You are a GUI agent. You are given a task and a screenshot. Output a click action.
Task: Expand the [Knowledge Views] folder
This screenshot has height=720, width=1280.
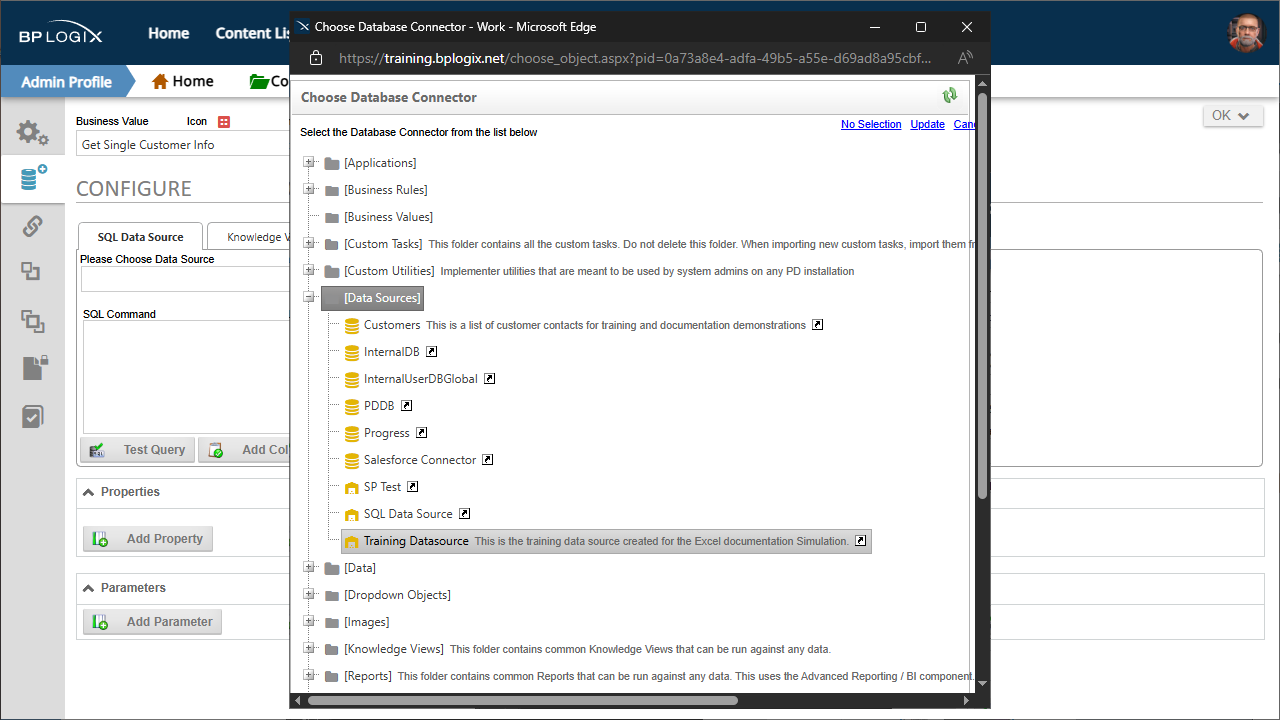[x=309, y=649]
